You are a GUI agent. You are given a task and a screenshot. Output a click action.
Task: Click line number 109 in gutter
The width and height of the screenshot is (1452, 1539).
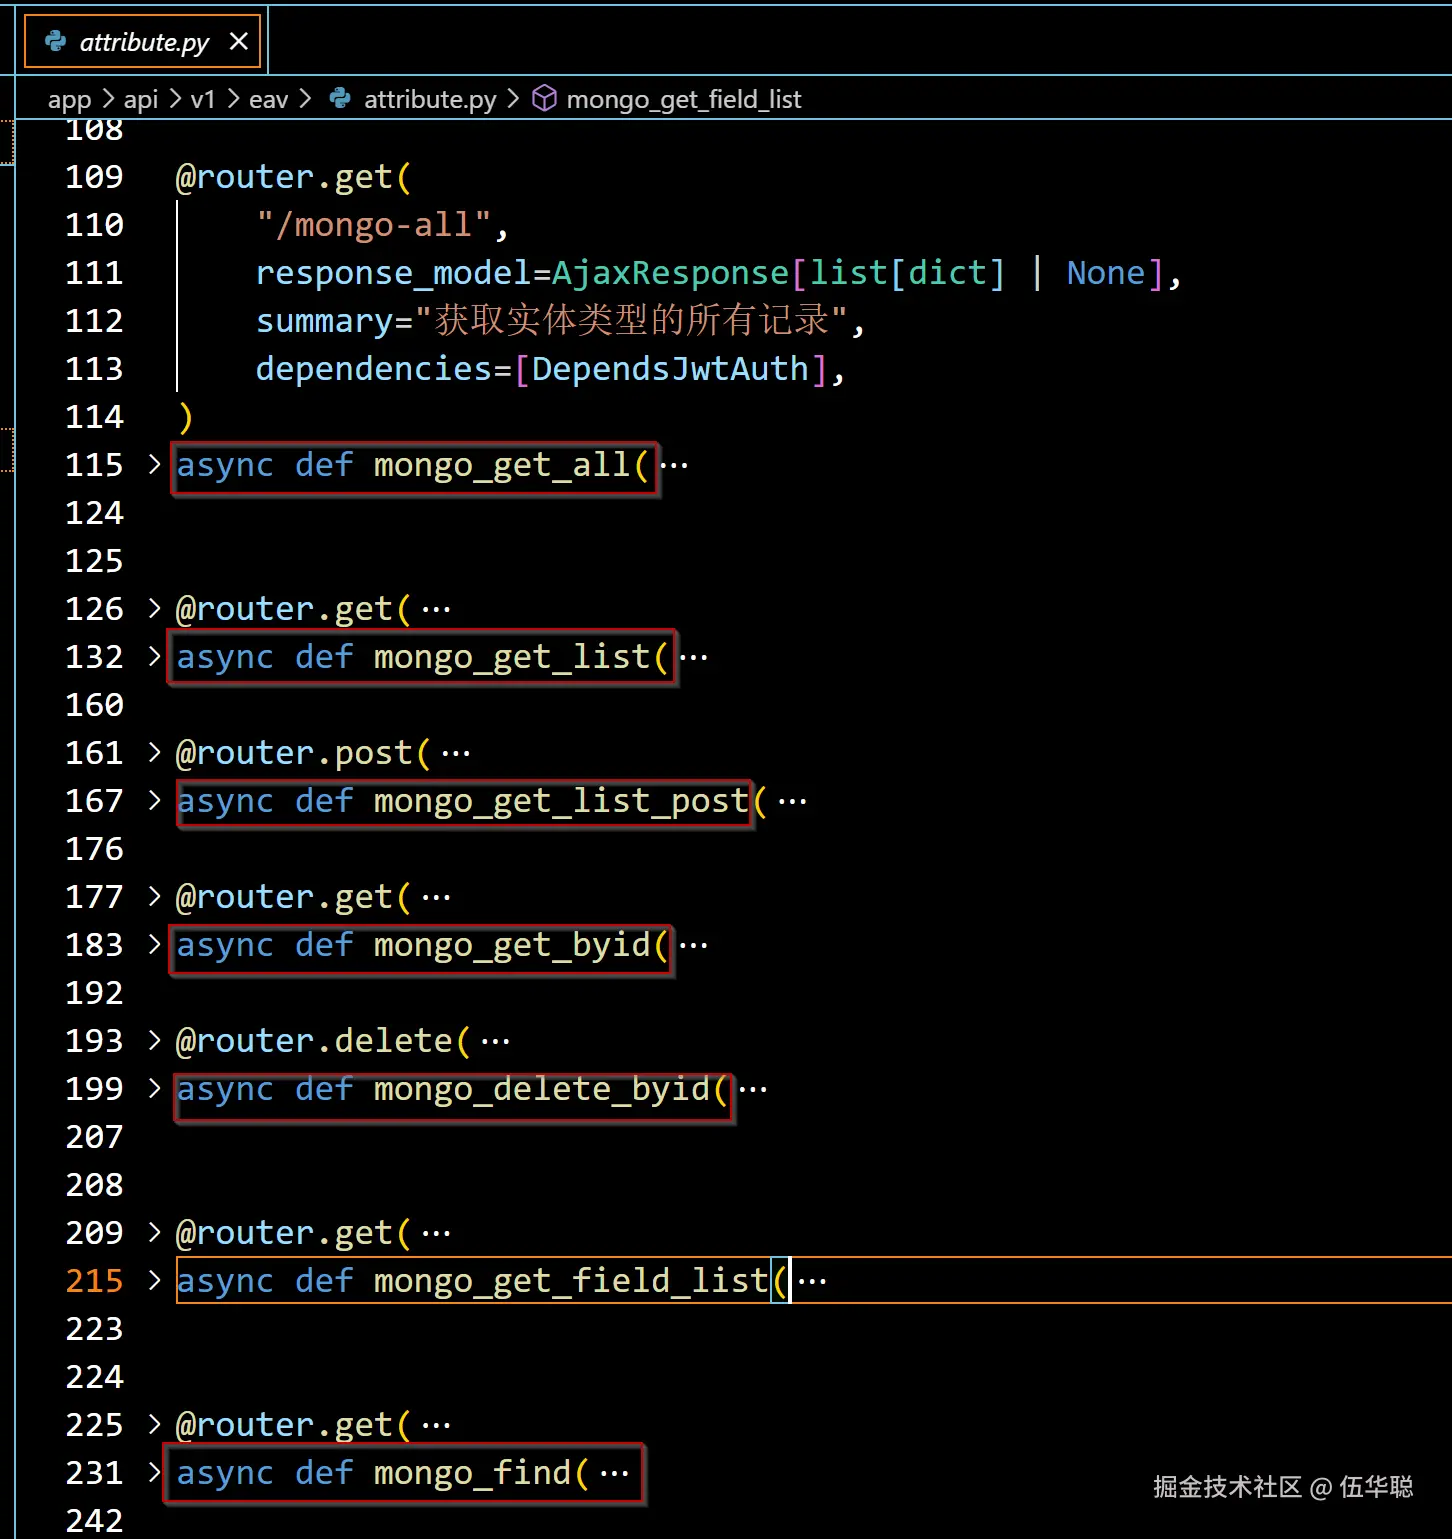(94, 177)
